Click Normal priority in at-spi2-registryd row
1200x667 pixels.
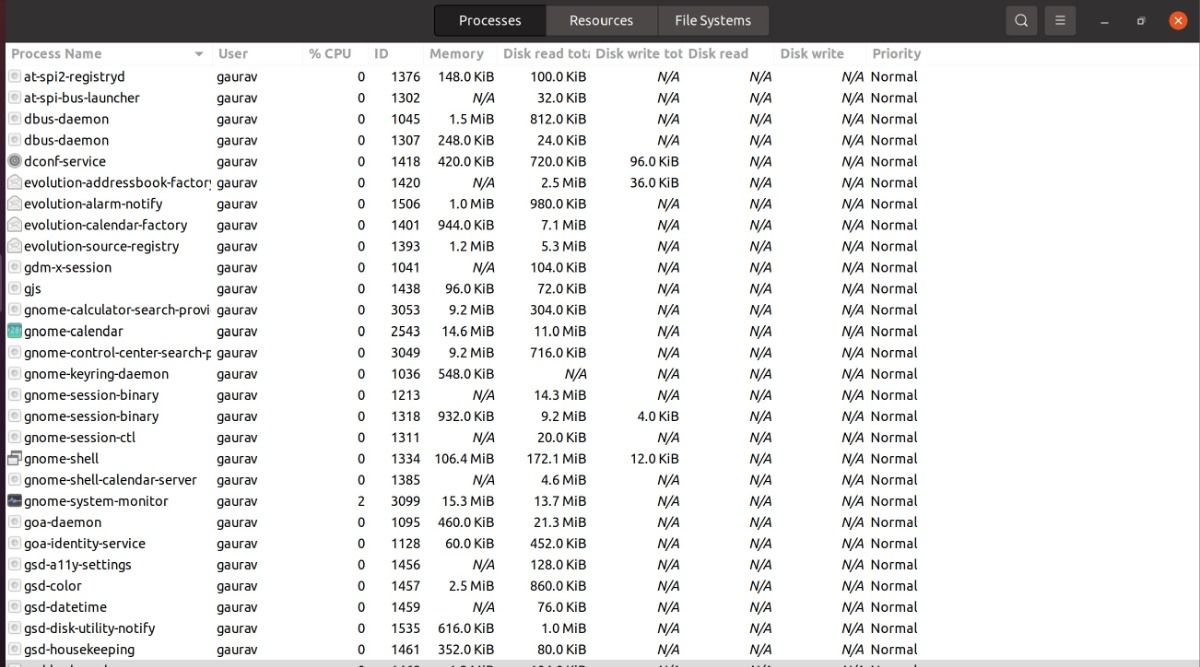click(x=894, y=76)
